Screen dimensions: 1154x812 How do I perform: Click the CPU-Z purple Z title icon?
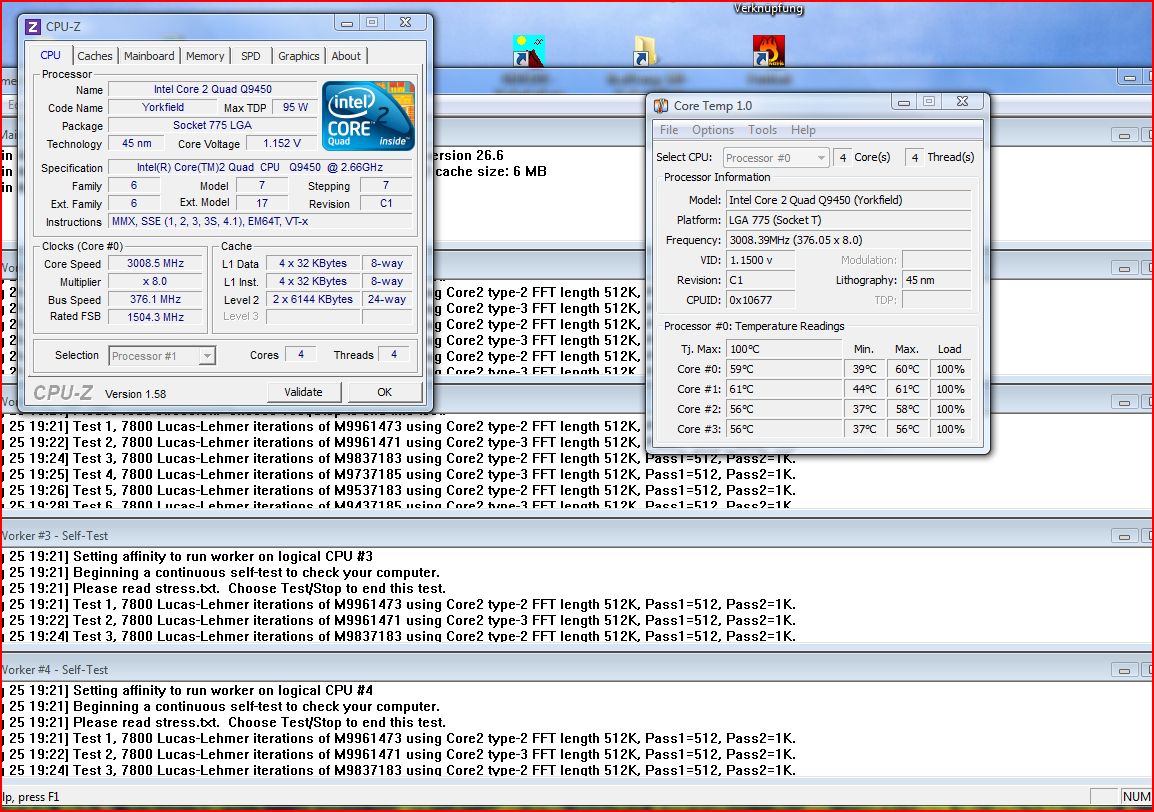(33, 27)
